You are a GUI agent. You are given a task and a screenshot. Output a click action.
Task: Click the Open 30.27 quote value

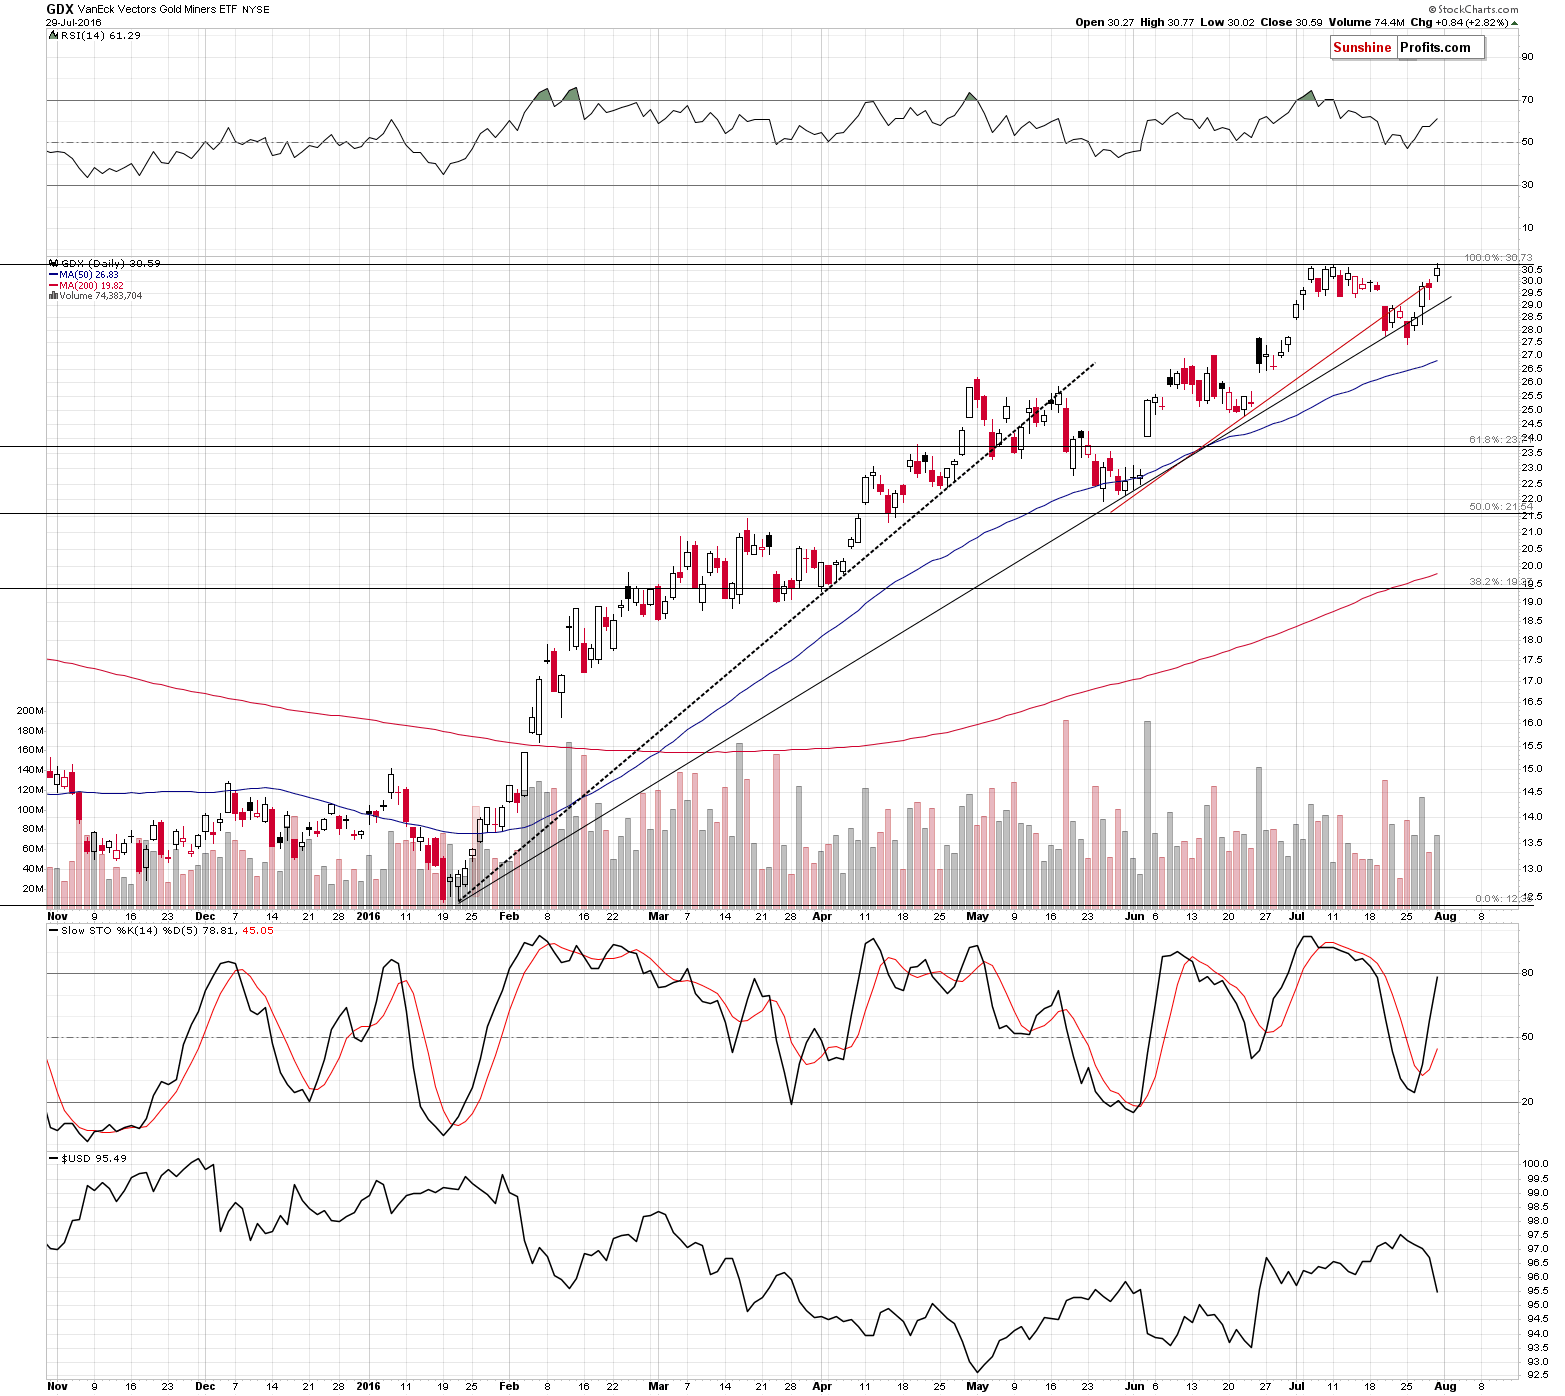1105,22
